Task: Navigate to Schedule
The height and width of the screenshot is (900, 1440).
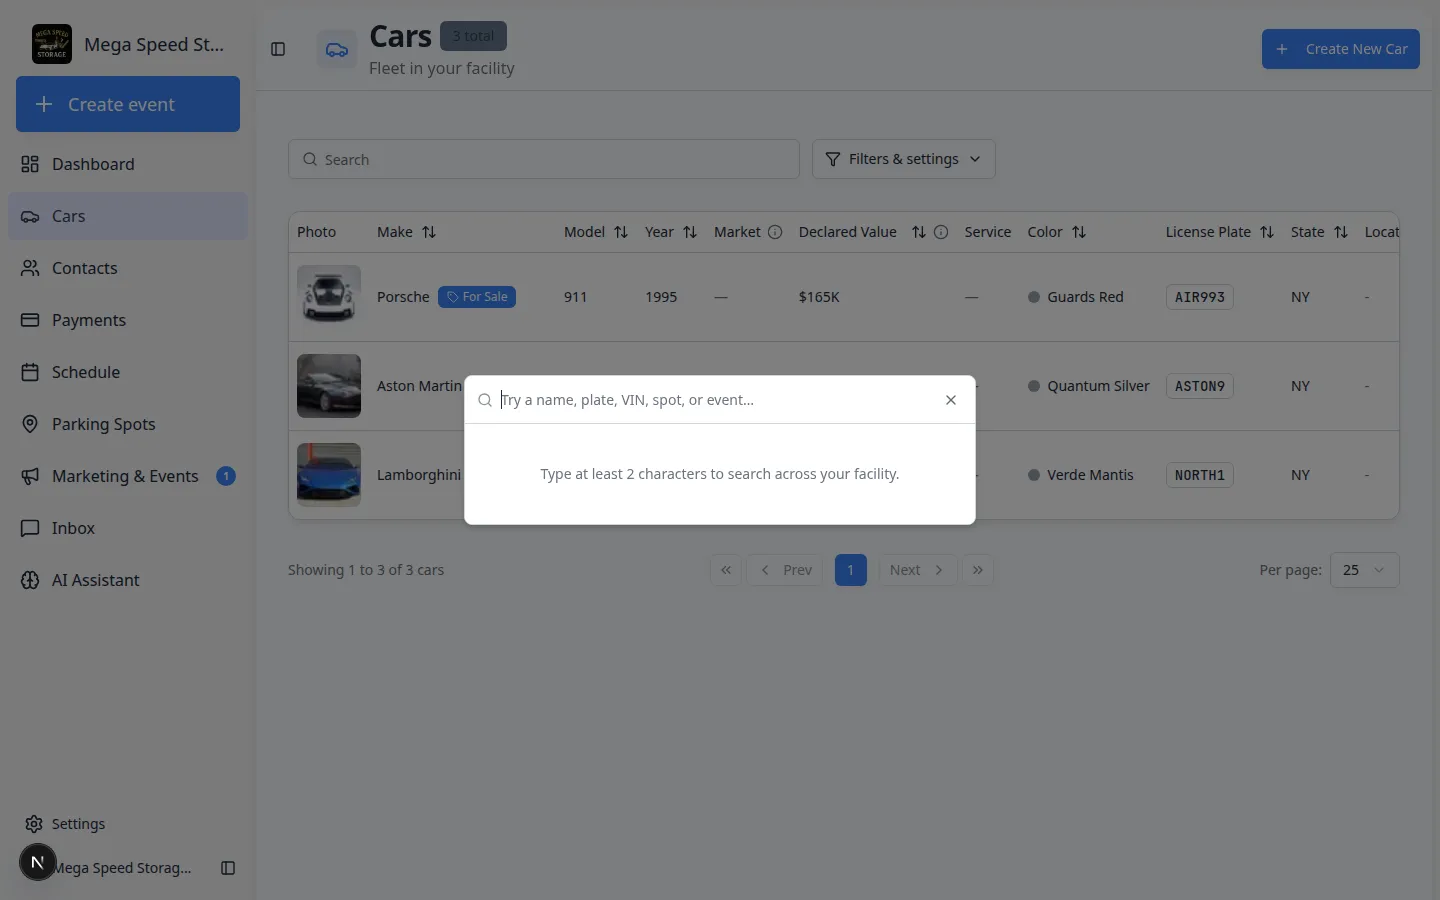Action: [x=128, y=372]
